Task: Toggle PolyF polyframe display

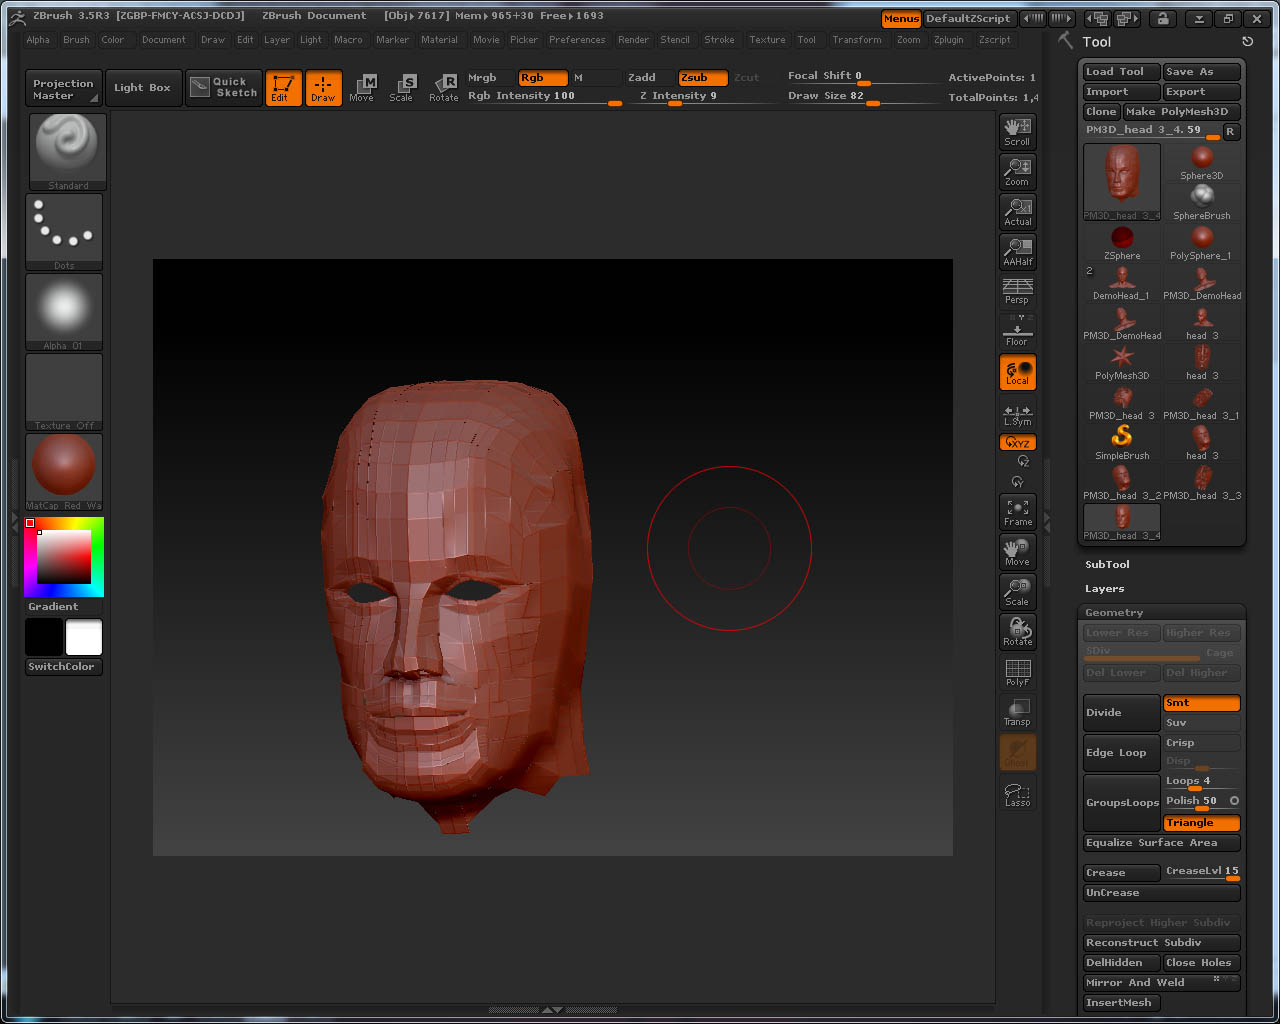Action: pyautogui.click(x=1017, y=672)
